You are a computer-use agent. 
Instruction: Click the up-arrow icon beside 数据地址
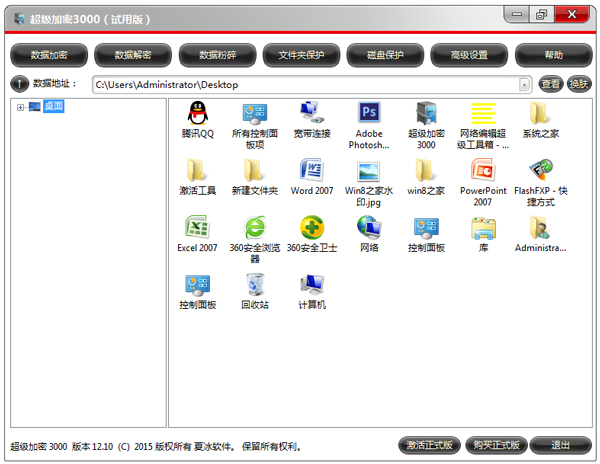pos(19,85)
